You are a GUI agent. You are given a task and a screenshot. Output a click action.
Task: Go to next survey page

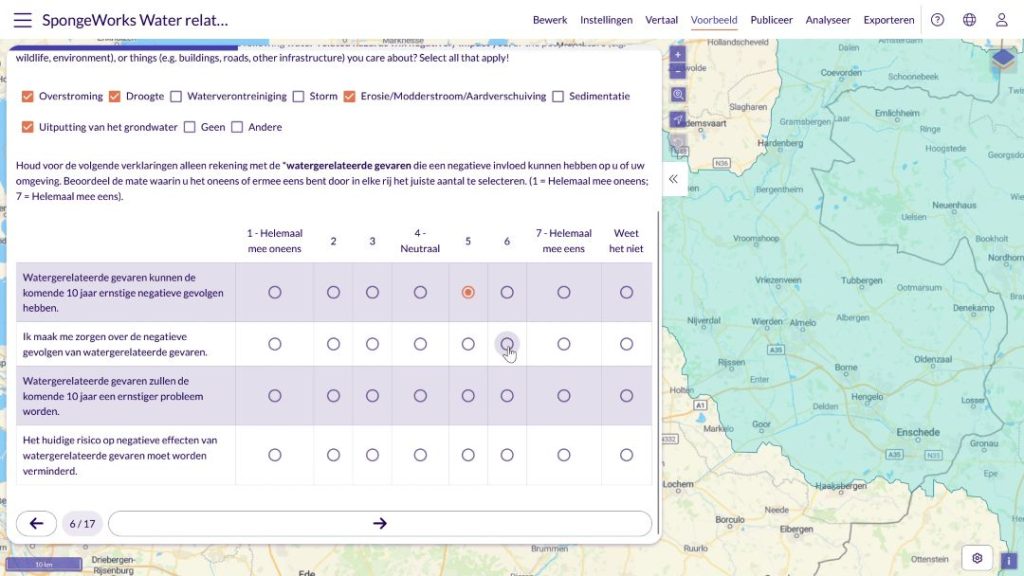click(x=380, y=523)
